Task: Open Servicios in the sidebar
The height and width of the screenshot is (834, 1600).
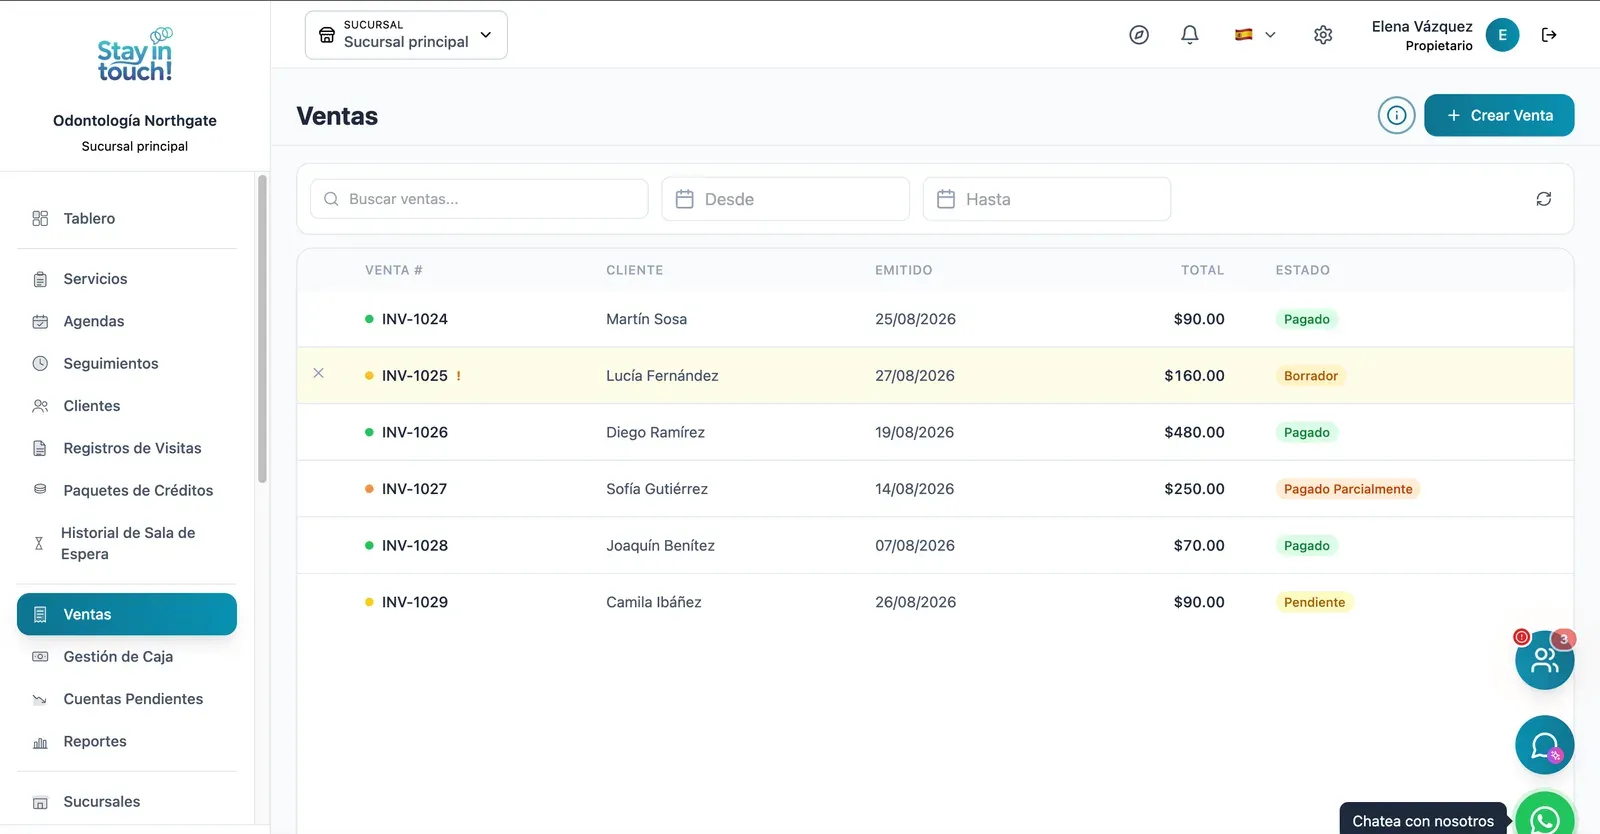Action: pos(127,279)
